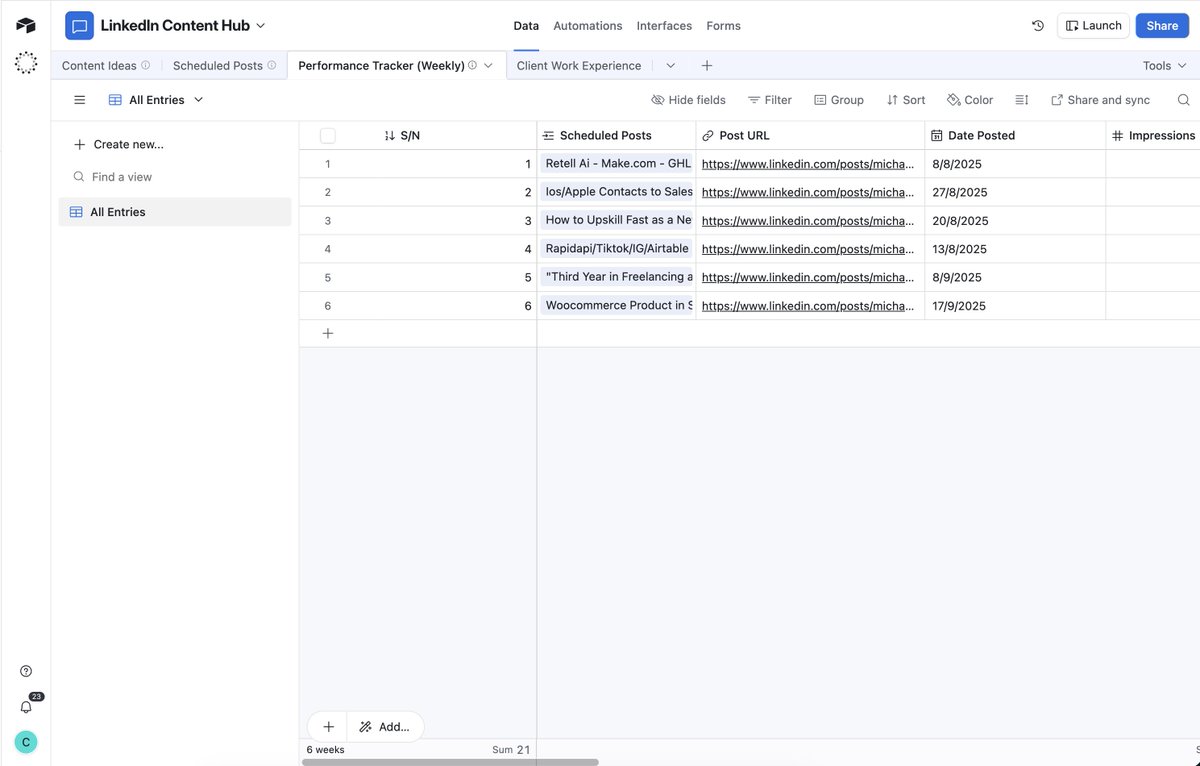Screen dimensions: 1200x766
Task: Switch to the Data tab
Action: click(526, 26)
